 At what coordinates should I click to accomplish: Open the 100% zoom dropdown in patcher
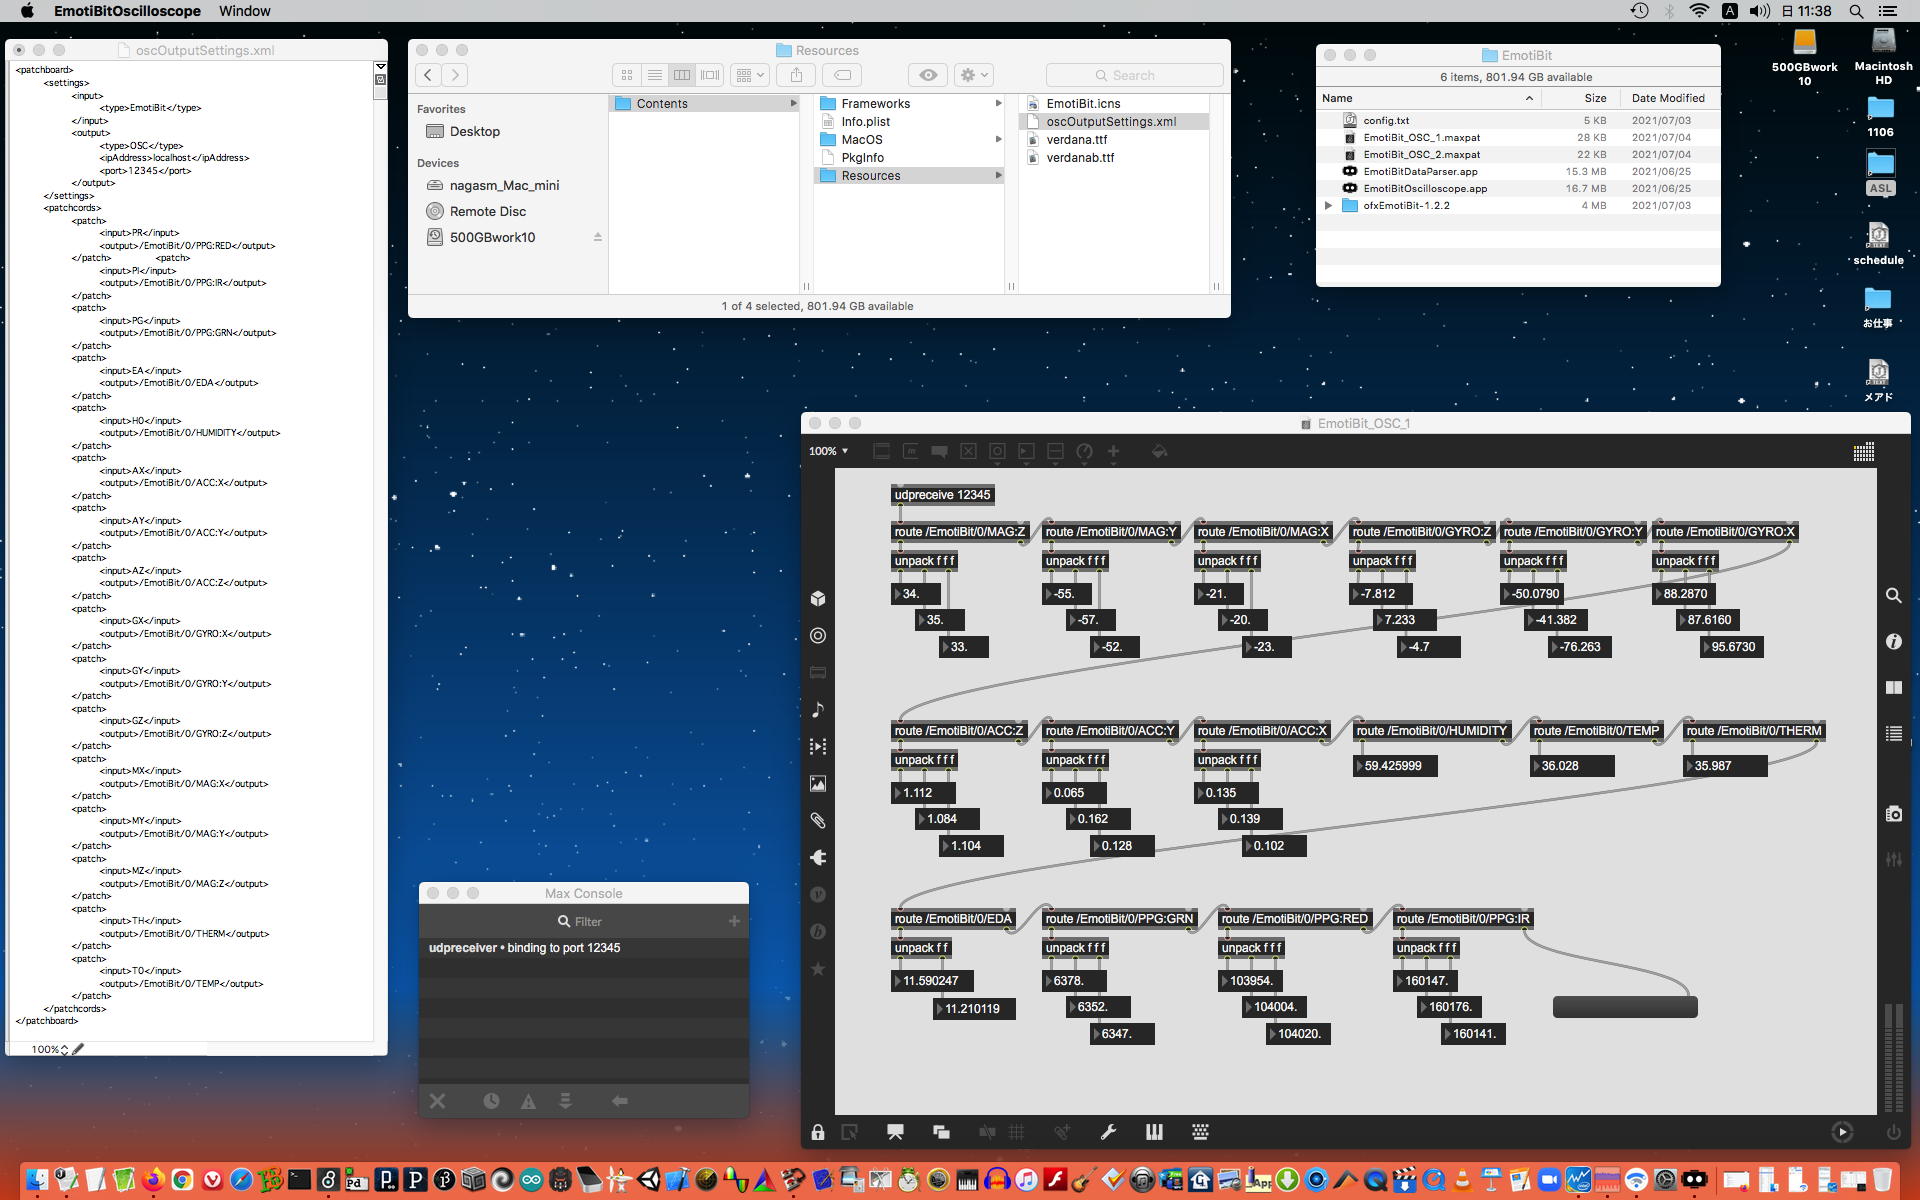(828, 451)
